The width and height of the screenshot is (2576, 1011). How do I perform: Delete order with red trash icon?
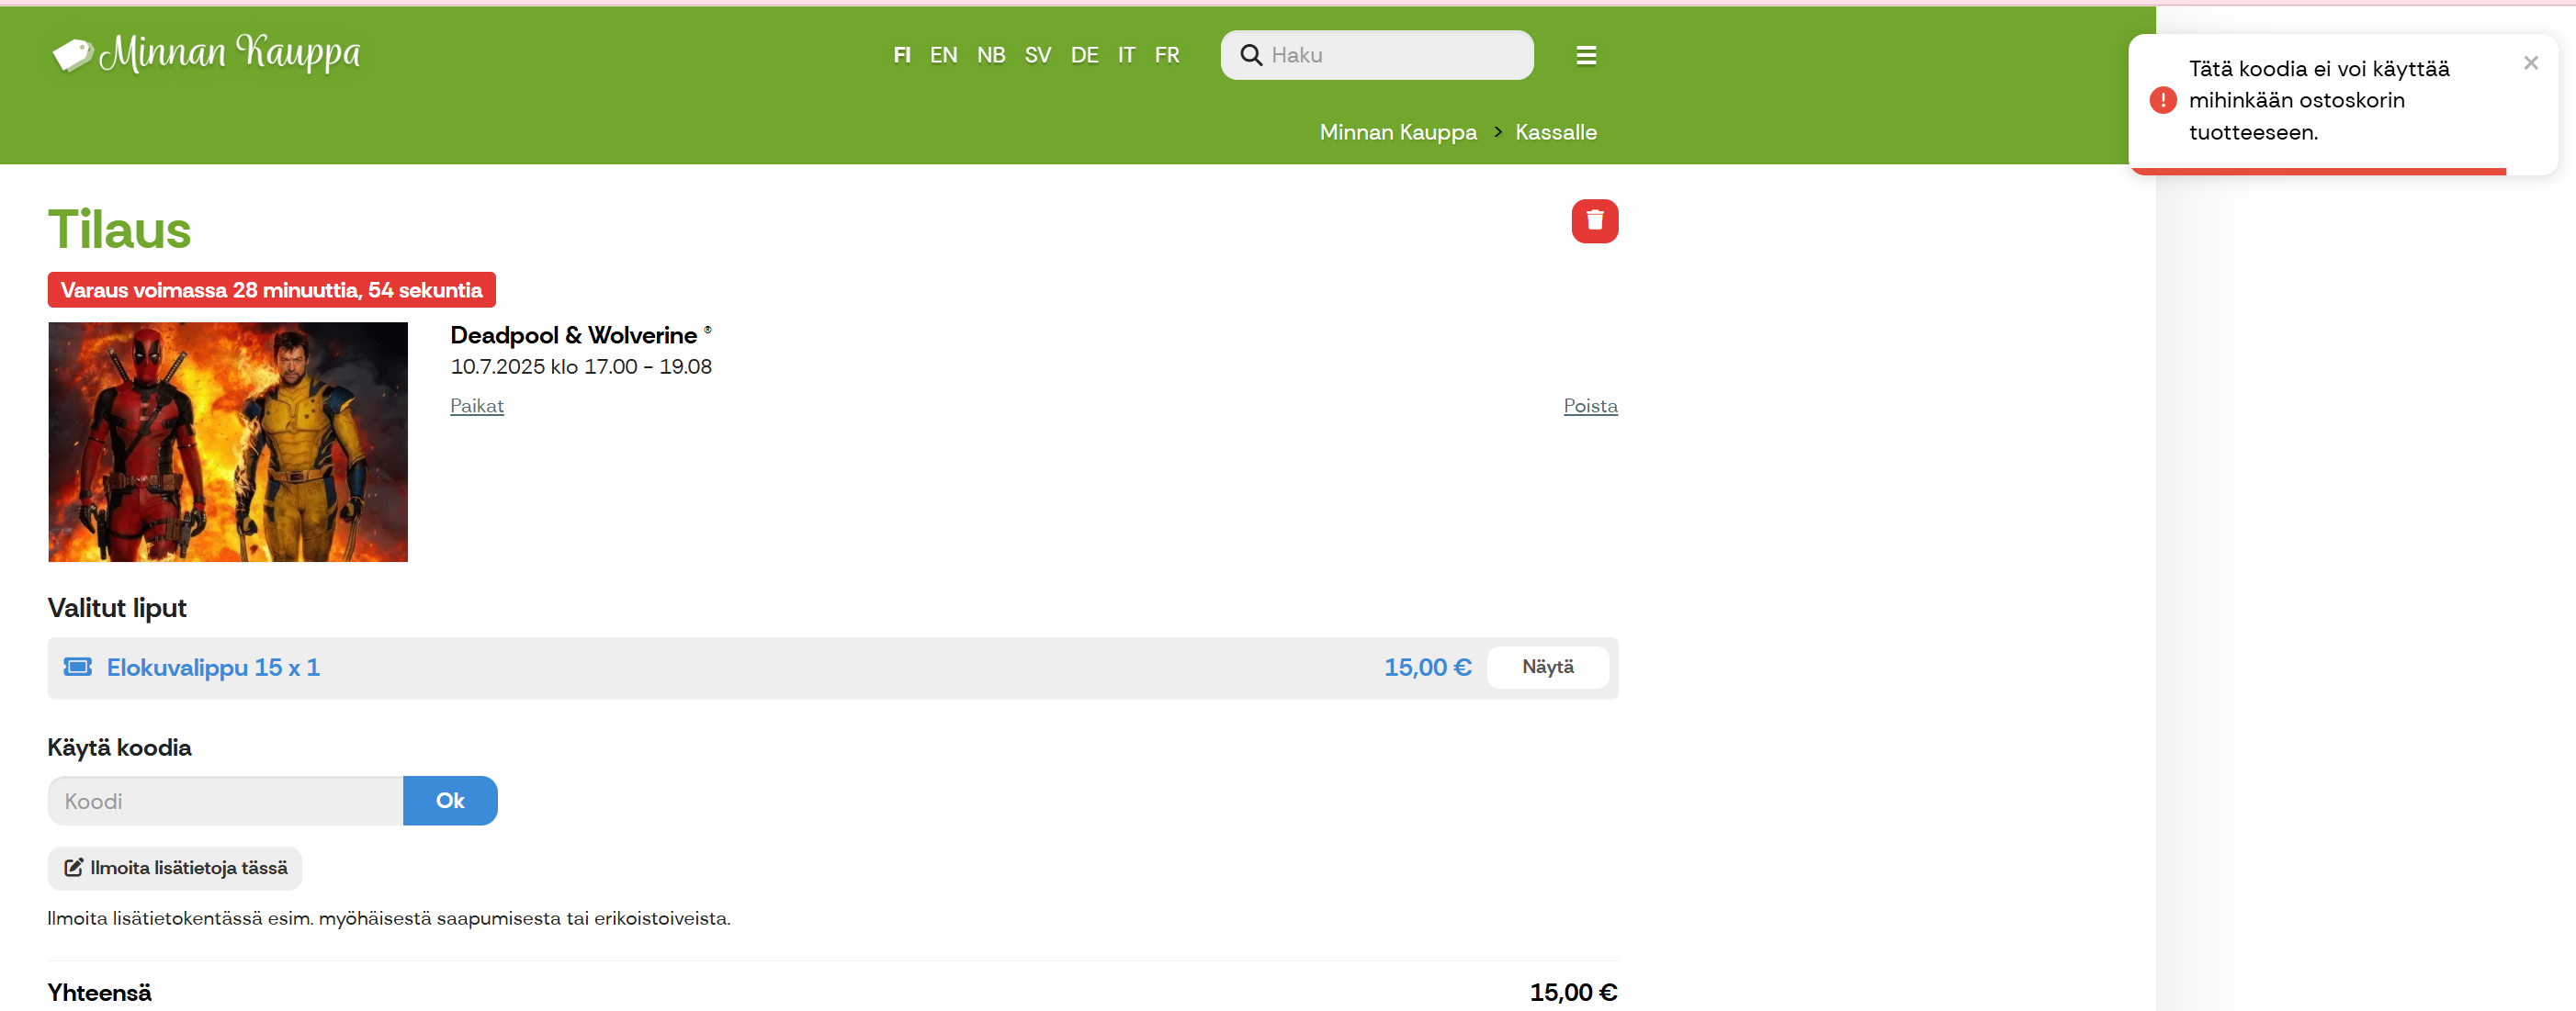coord(1594,221)
